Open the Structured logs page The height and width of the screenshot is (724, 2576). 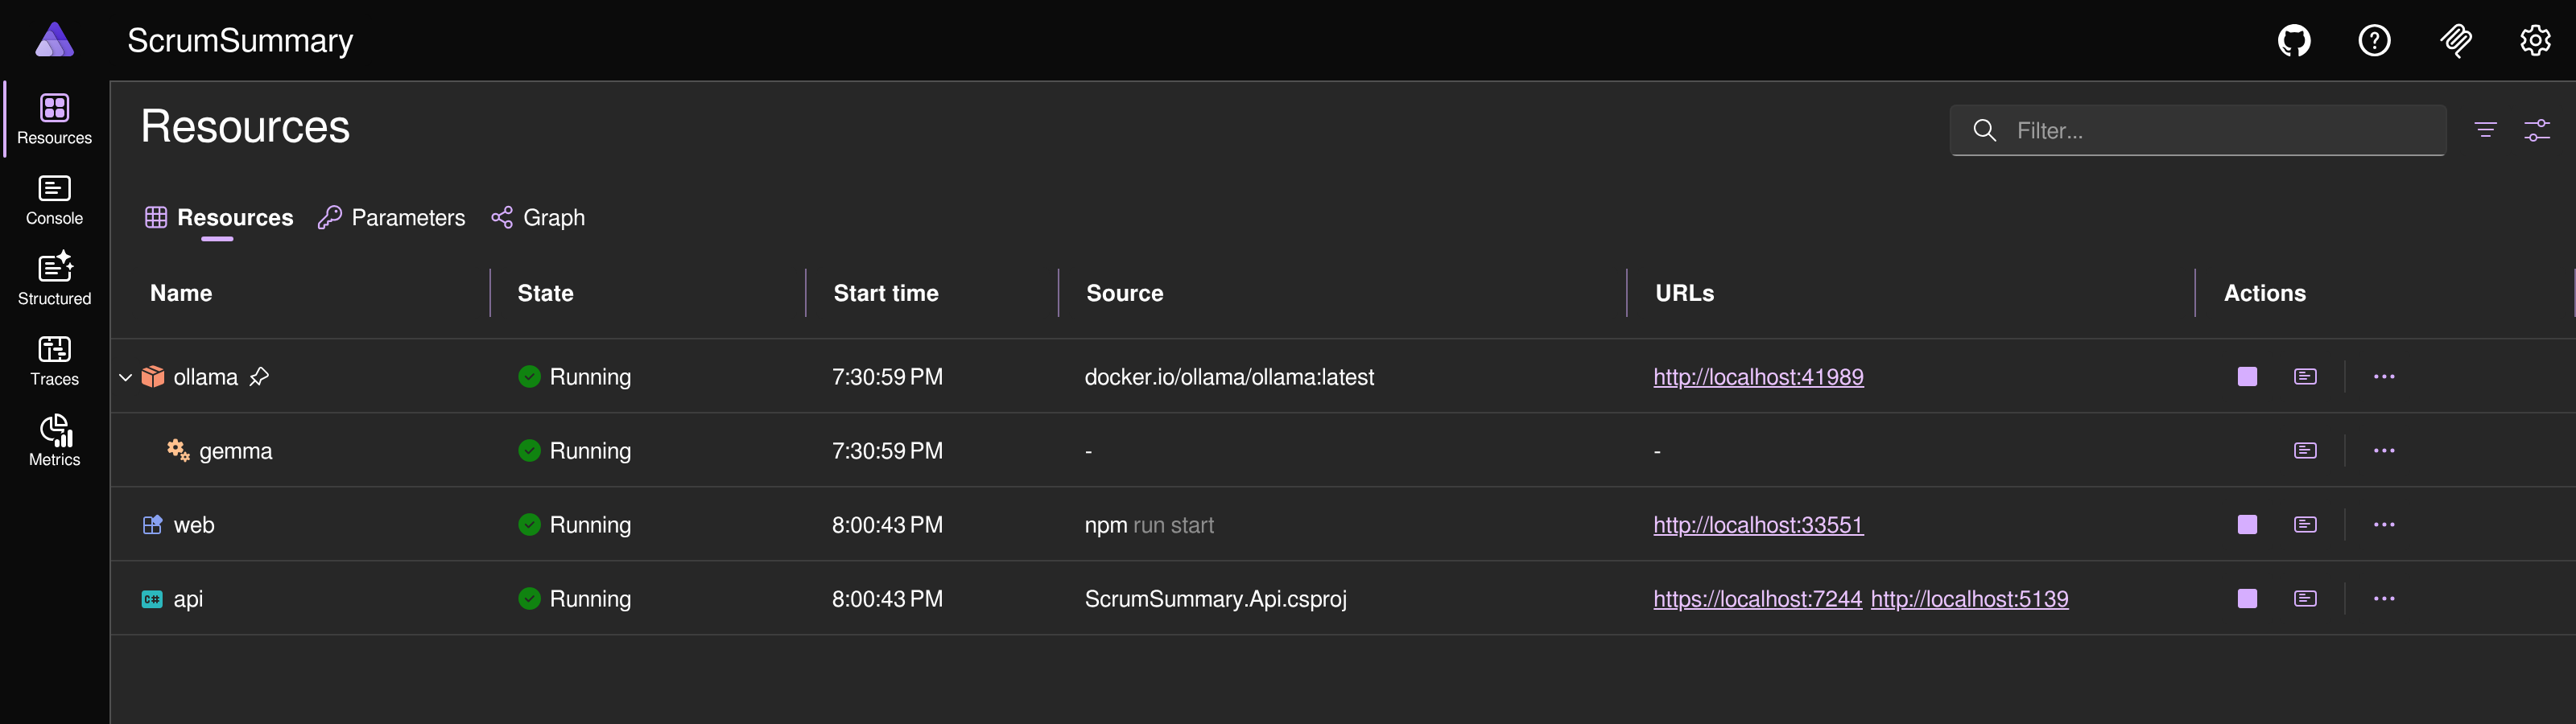pos(54,278)
